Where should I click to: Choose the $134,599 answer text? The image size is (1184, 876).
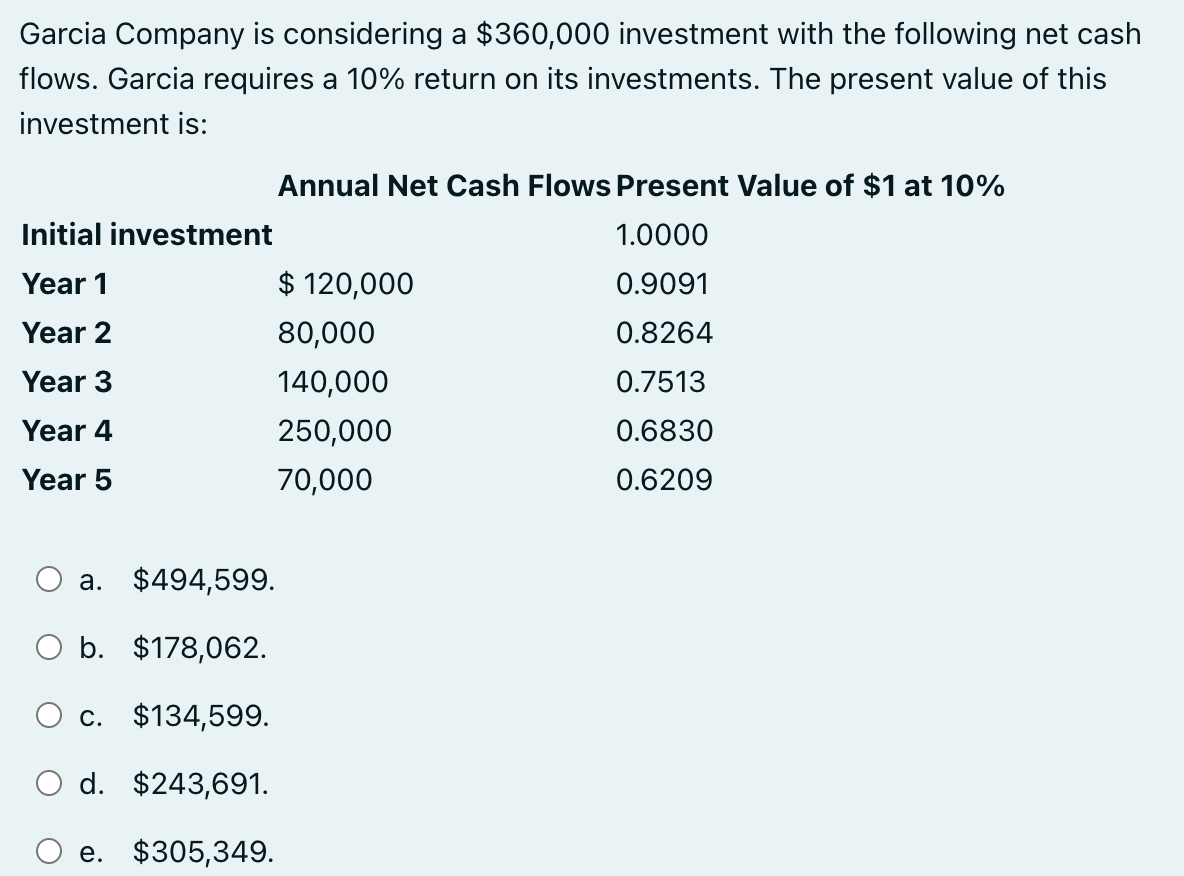pos(201,716)
